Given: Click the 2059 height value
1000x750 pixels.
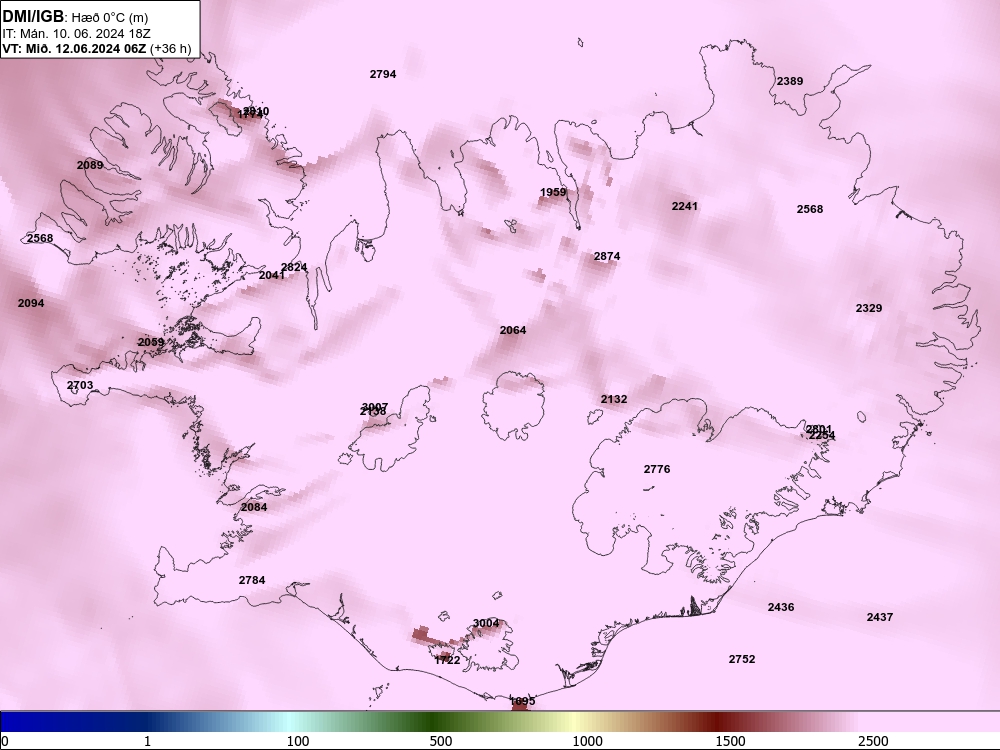Looking at the screenshot, I should (x=151, y=342).
